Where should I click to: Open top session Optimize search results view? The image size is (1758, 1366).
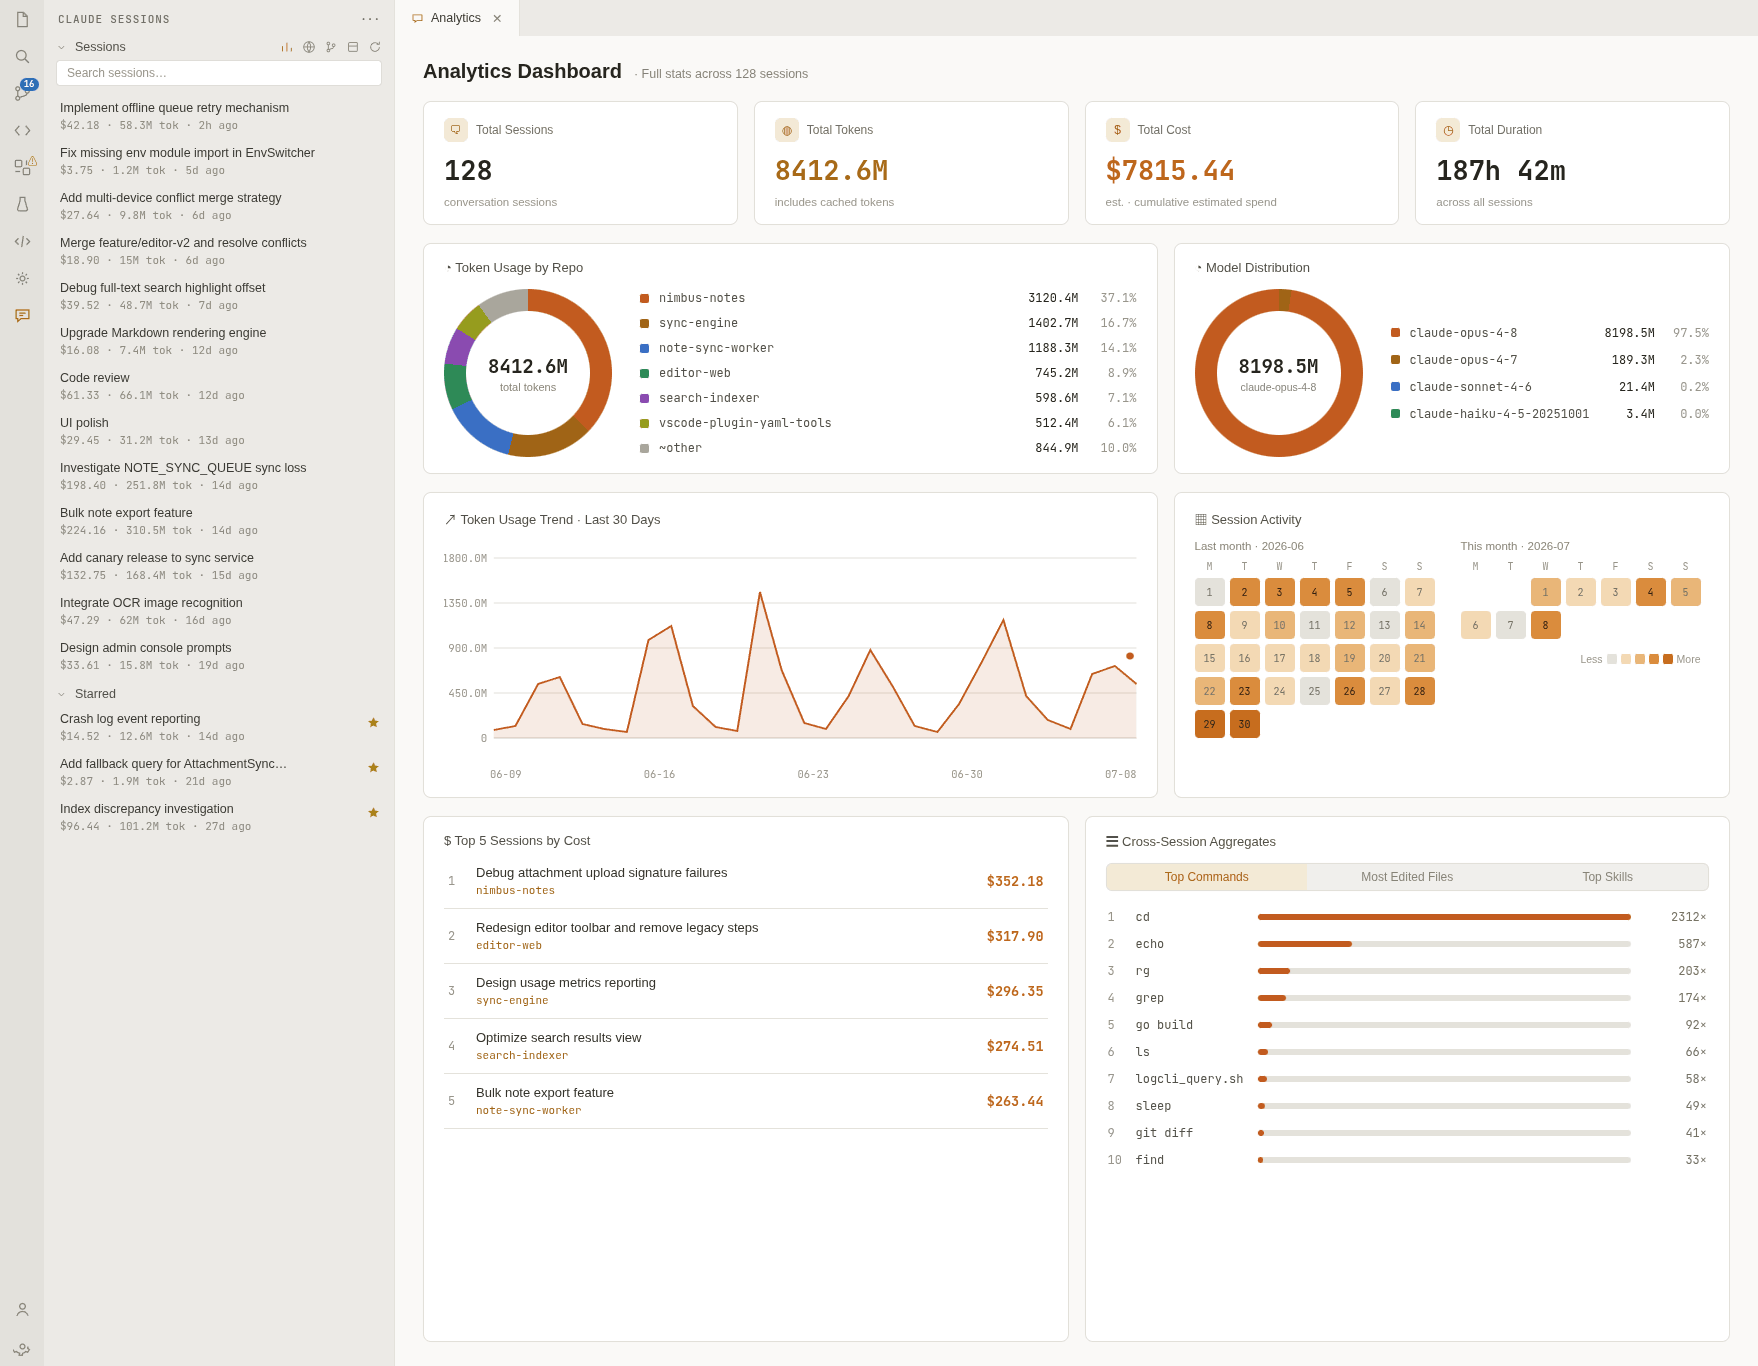[746, 1046]
